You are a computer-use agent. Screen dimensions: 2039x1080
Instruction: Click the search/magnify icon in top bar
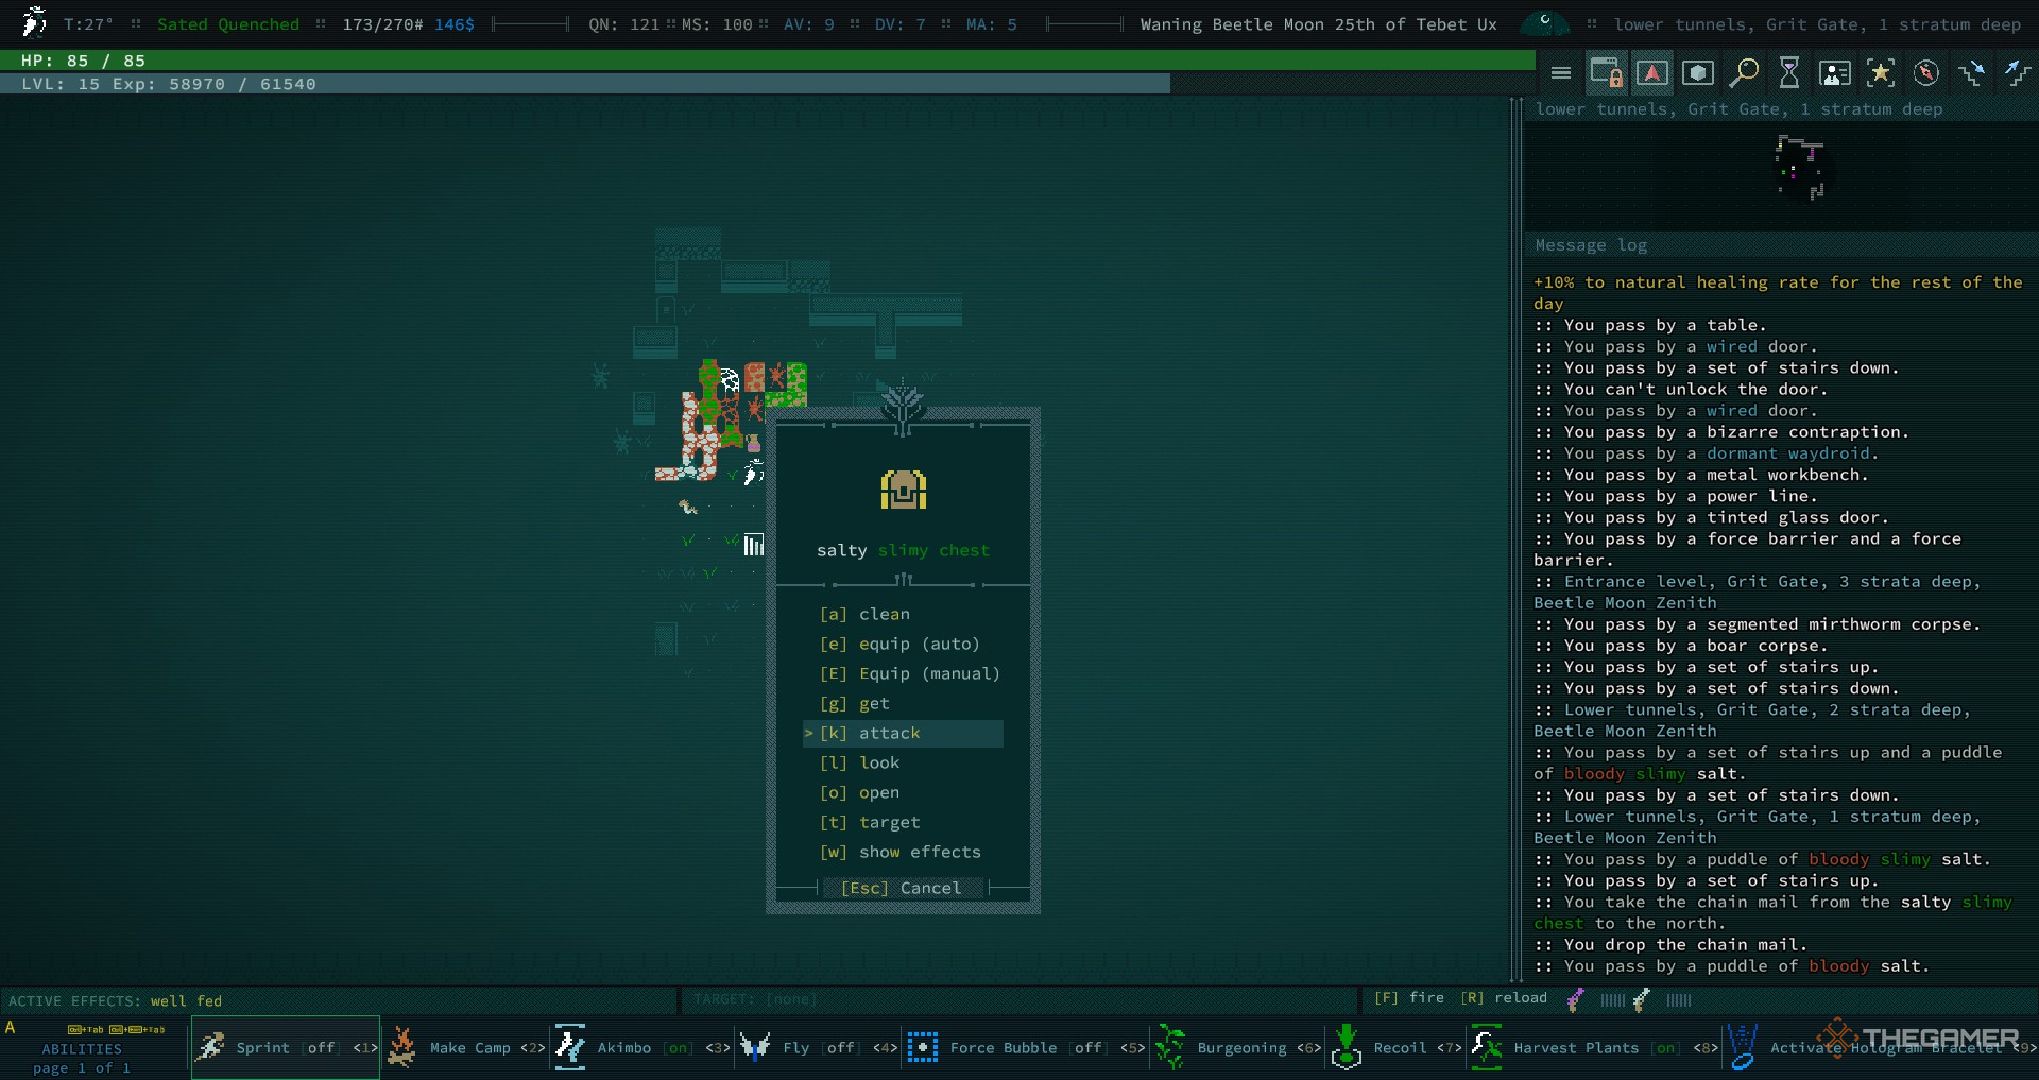1744,71
